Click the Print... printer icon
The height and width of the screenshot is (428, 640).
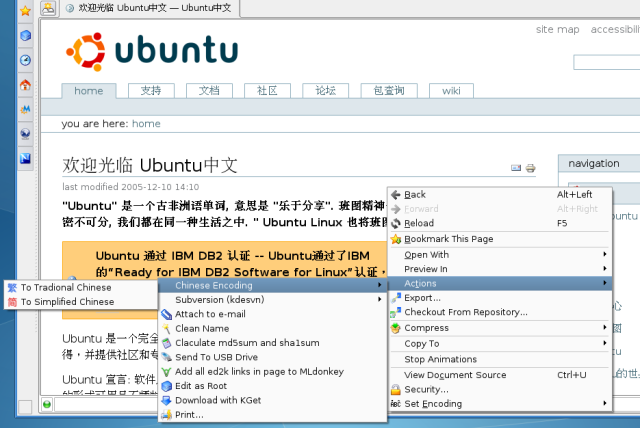click(x=166, y=415)
